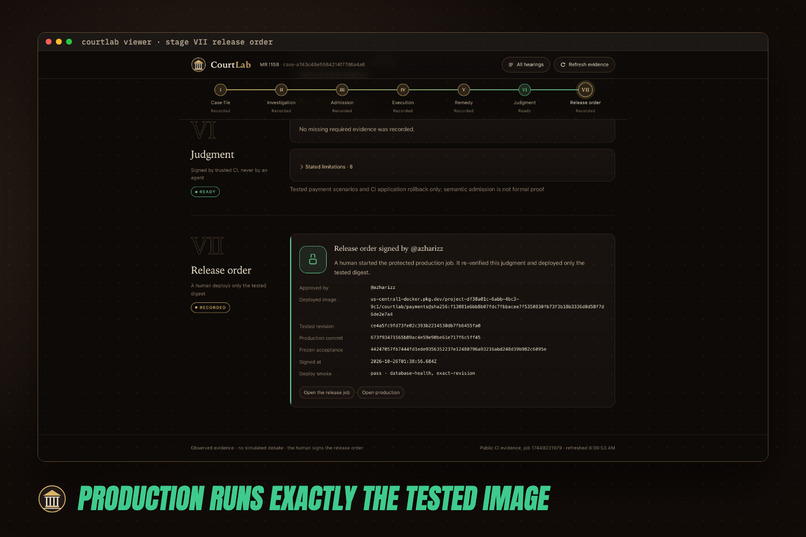Click the CourtLab courthouse logo icon
The width and height of the screenshot is (806, 537).
[198, 65]
